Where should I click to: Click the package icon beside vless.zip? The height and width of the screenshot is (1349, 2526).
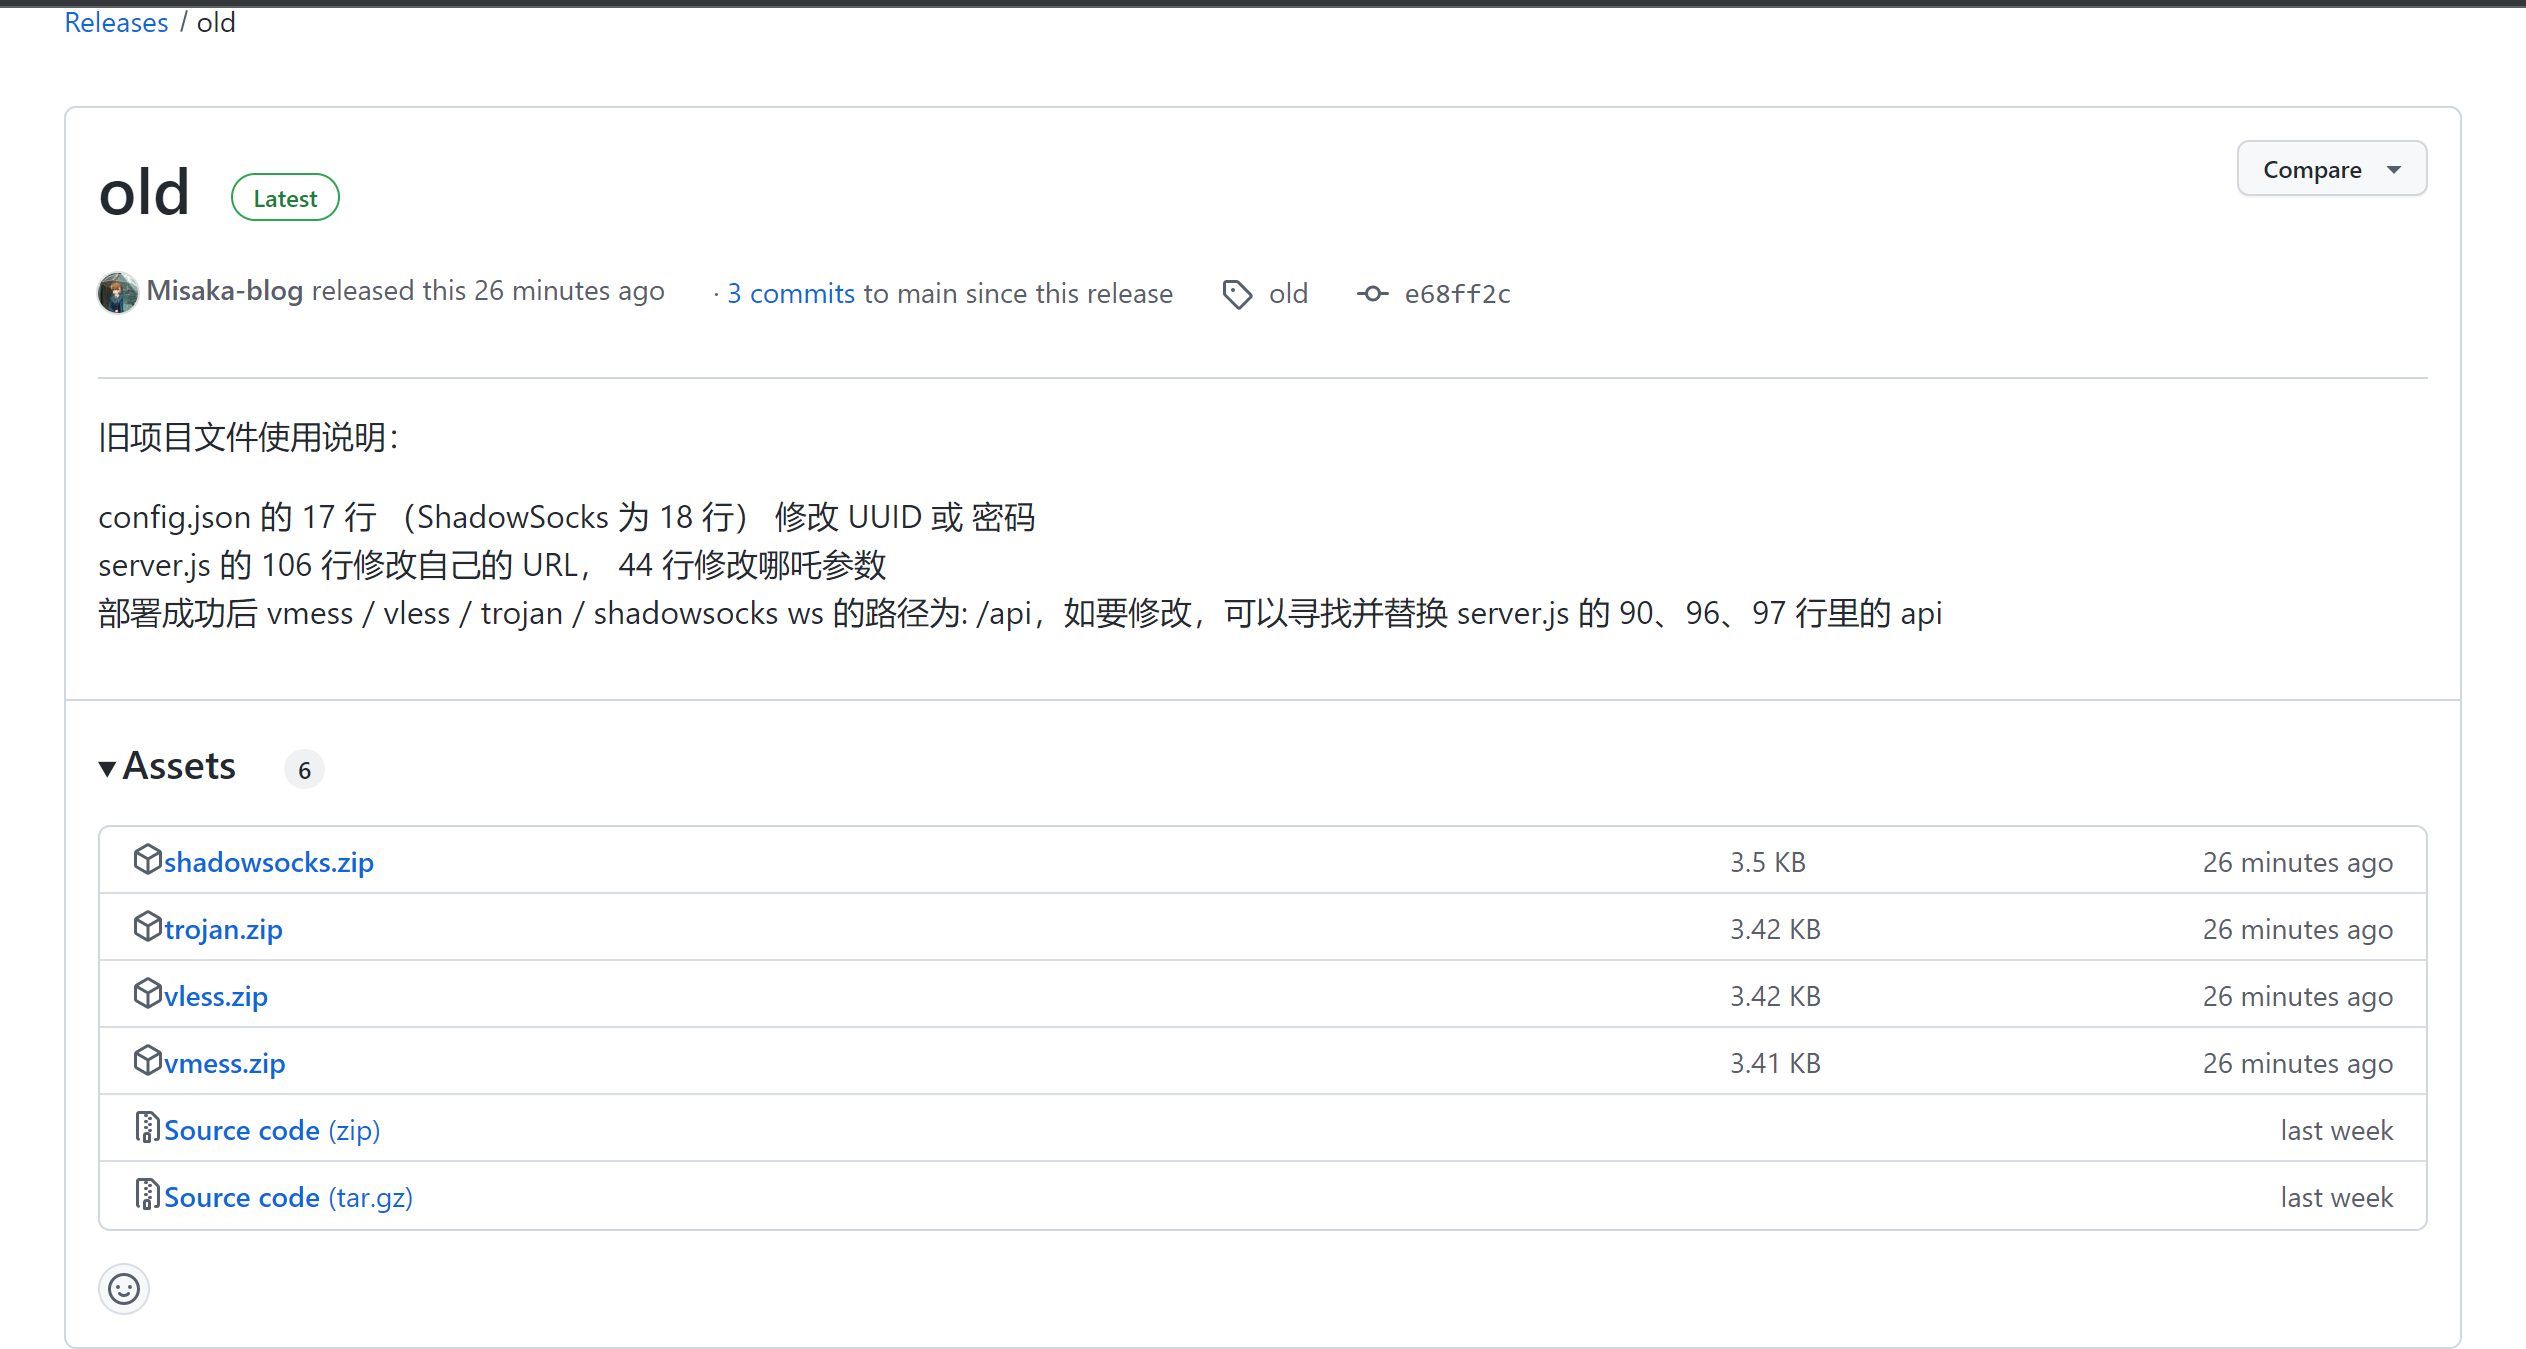(x=147, y=993)
